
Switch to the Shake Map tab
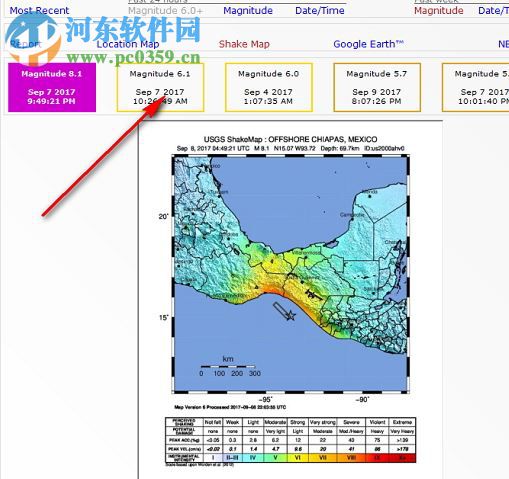click(x=244, y=44)
